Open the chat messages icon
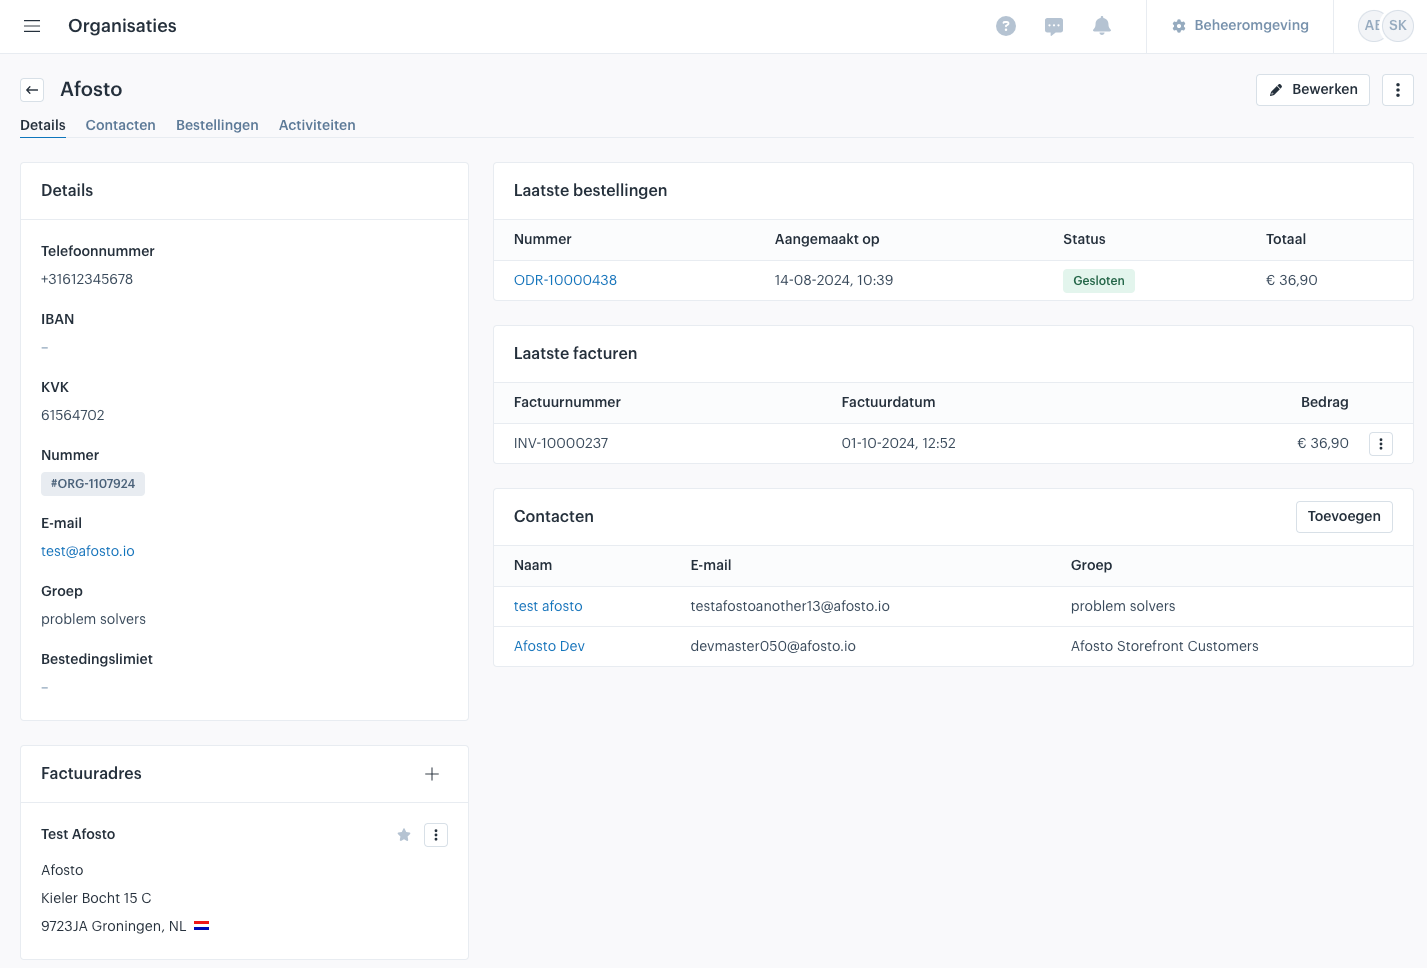 [1054, 26]
